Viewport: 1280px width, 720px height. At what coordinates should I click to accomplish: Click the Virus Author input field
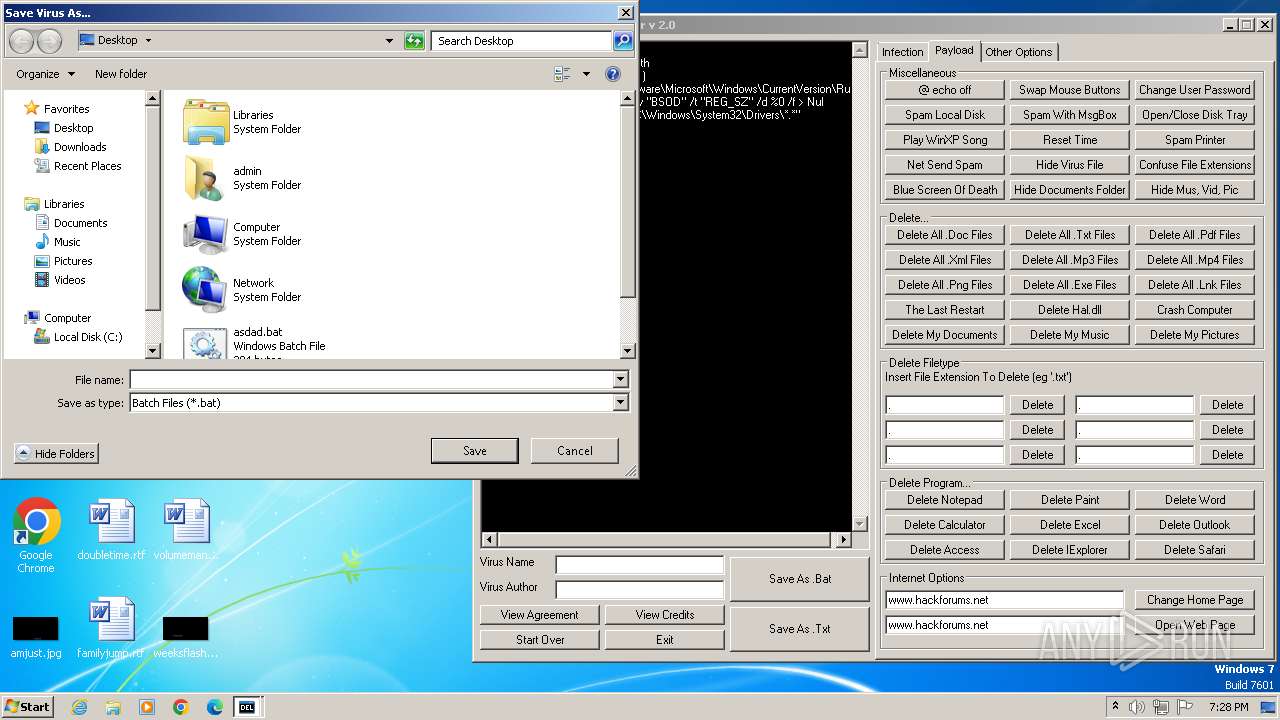(640, 590)
